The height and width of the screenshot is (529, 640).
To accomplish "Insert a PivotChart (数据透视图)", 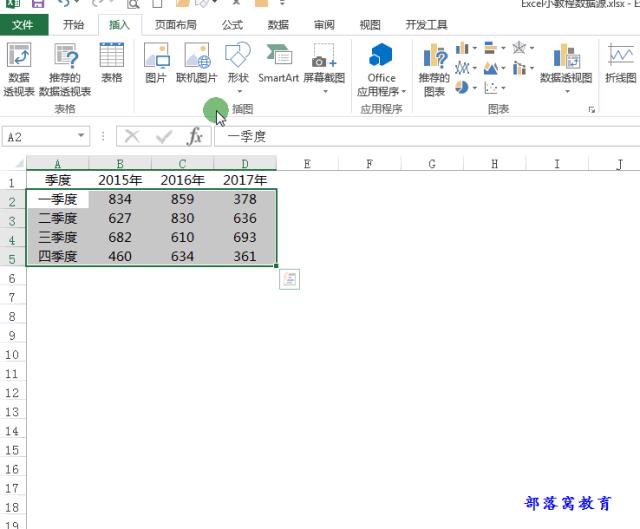I will 566,62.
